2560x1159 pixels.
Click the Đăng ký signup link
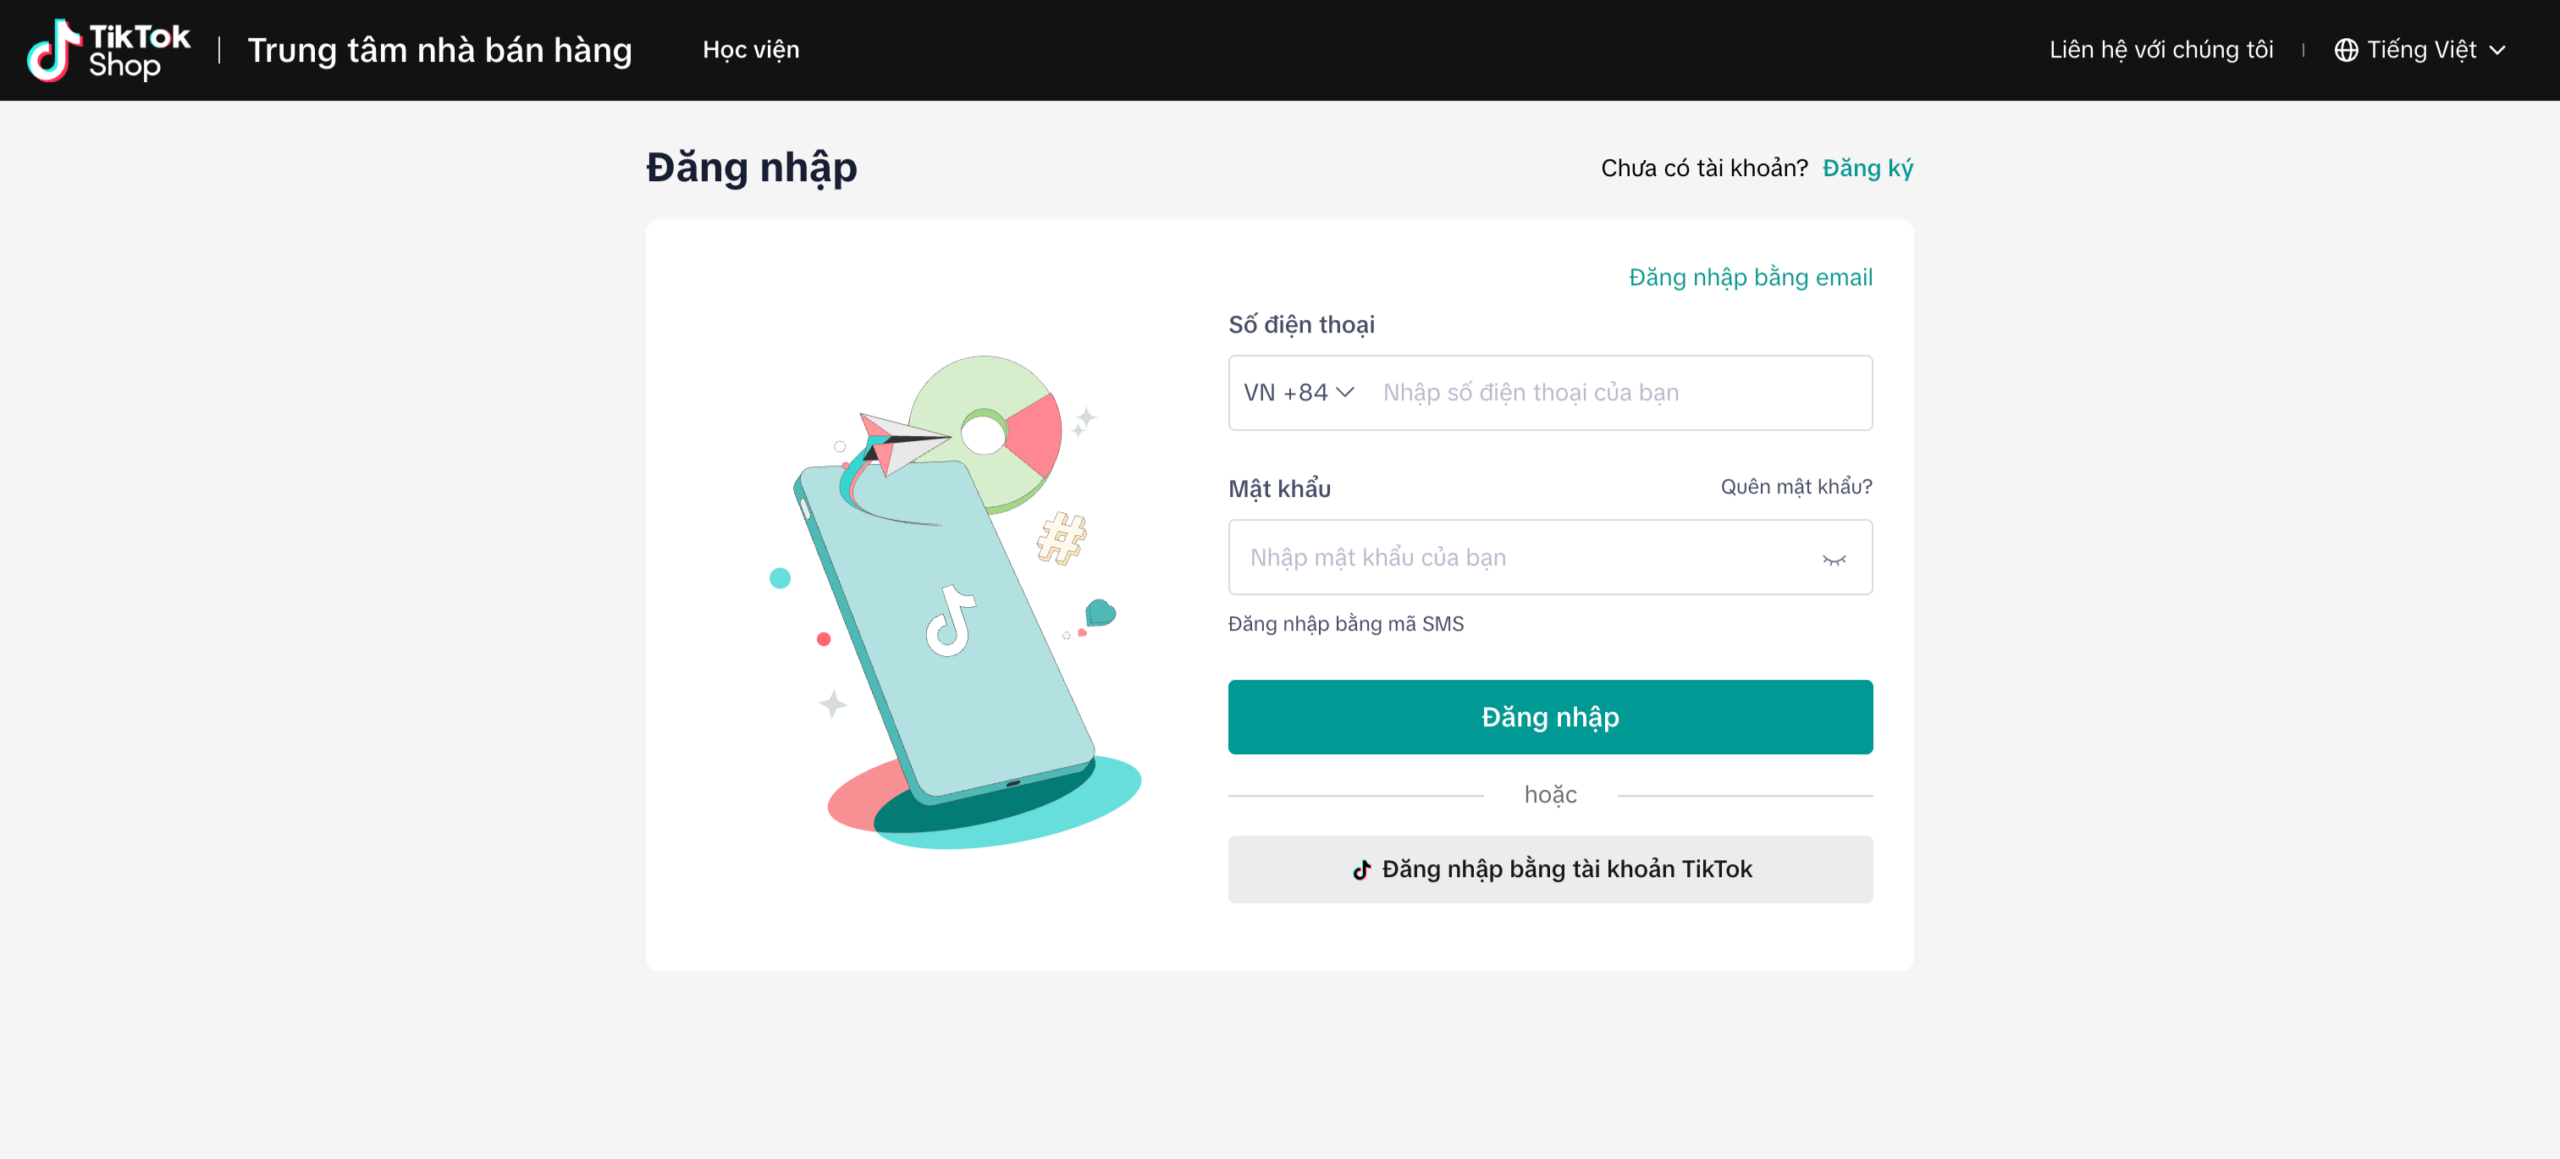pyautogui.click(x=1867, y=168)
